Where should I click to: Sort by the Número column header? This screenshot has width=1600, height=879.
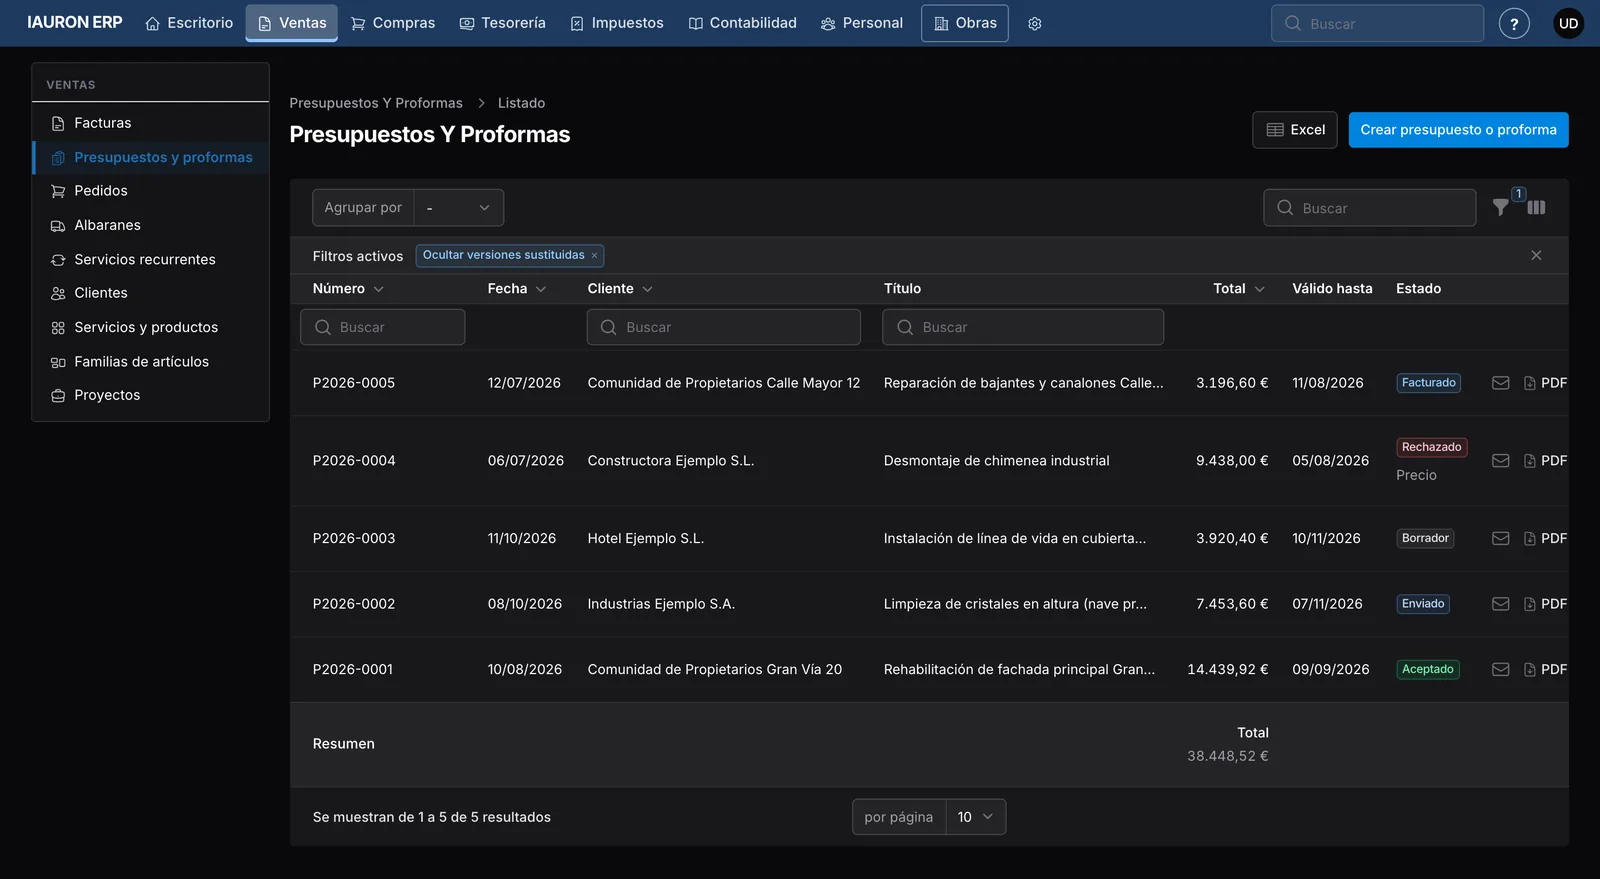[348, 289]
